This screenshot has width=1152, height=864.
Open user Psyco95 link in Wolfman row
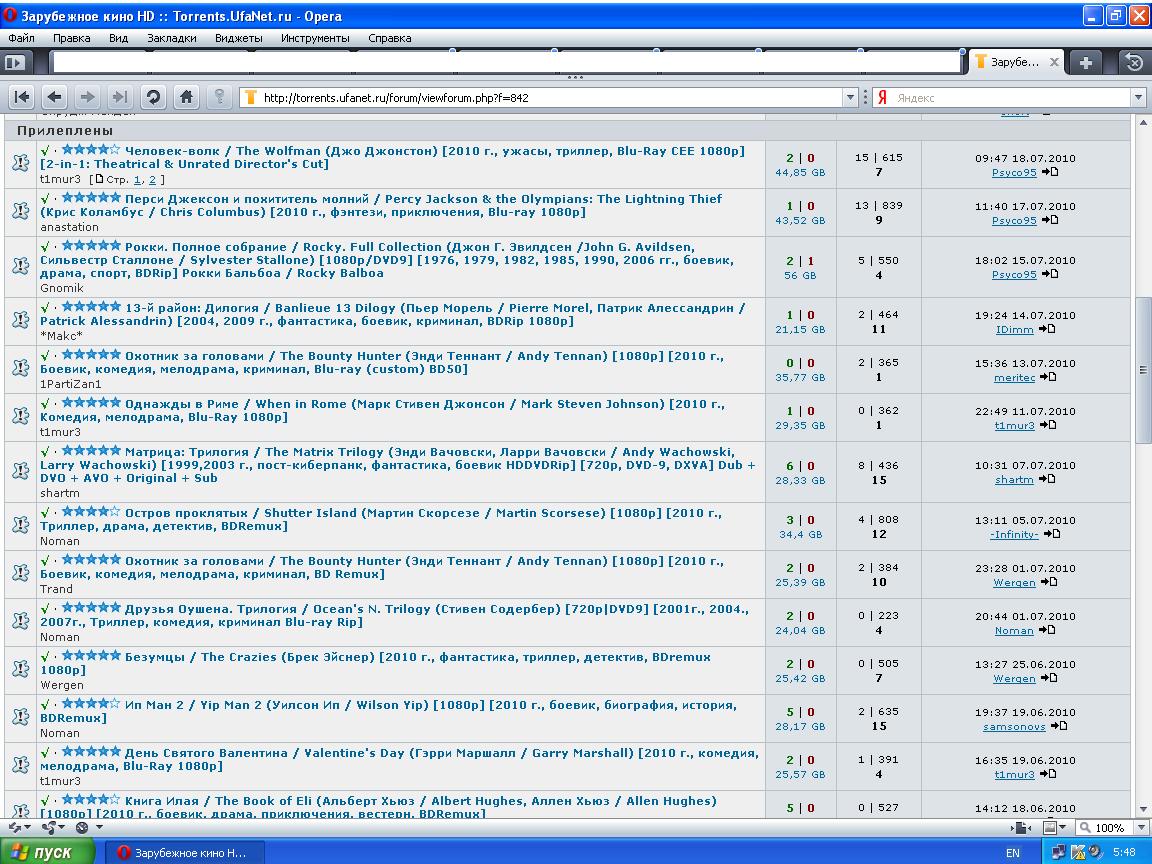pyautogui.click(x=1014, y=173)
